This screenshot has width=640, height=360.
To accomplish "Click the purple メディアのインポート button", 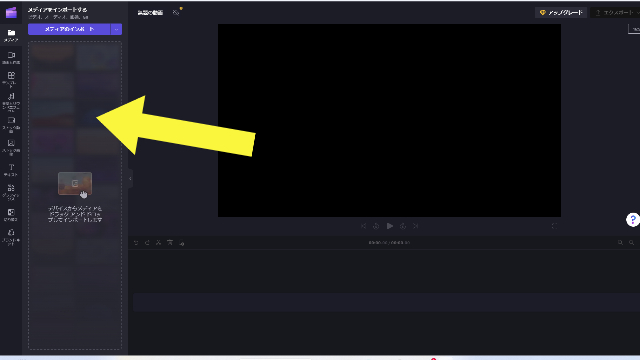I will click(69, 29).
